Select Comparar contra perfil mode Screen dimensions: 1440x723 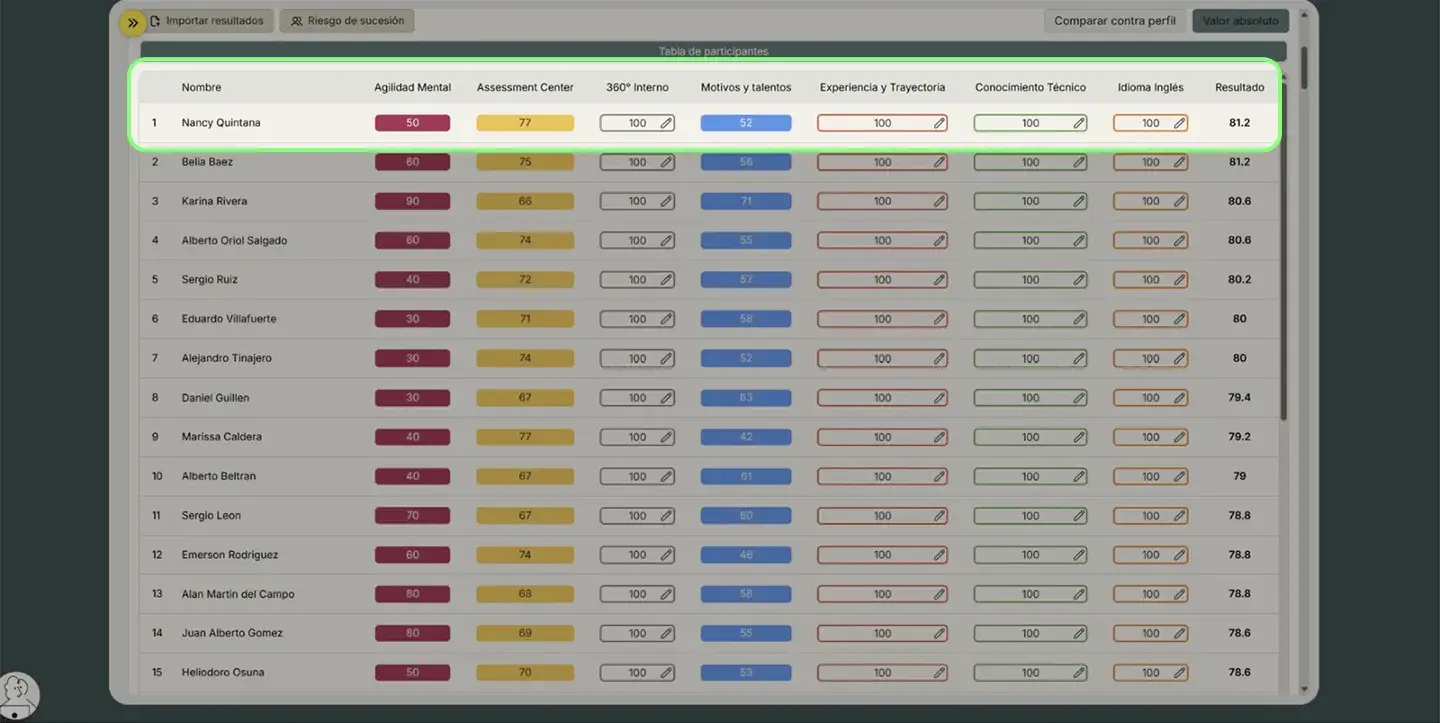pyautogui.click(x=1115, y=21)
